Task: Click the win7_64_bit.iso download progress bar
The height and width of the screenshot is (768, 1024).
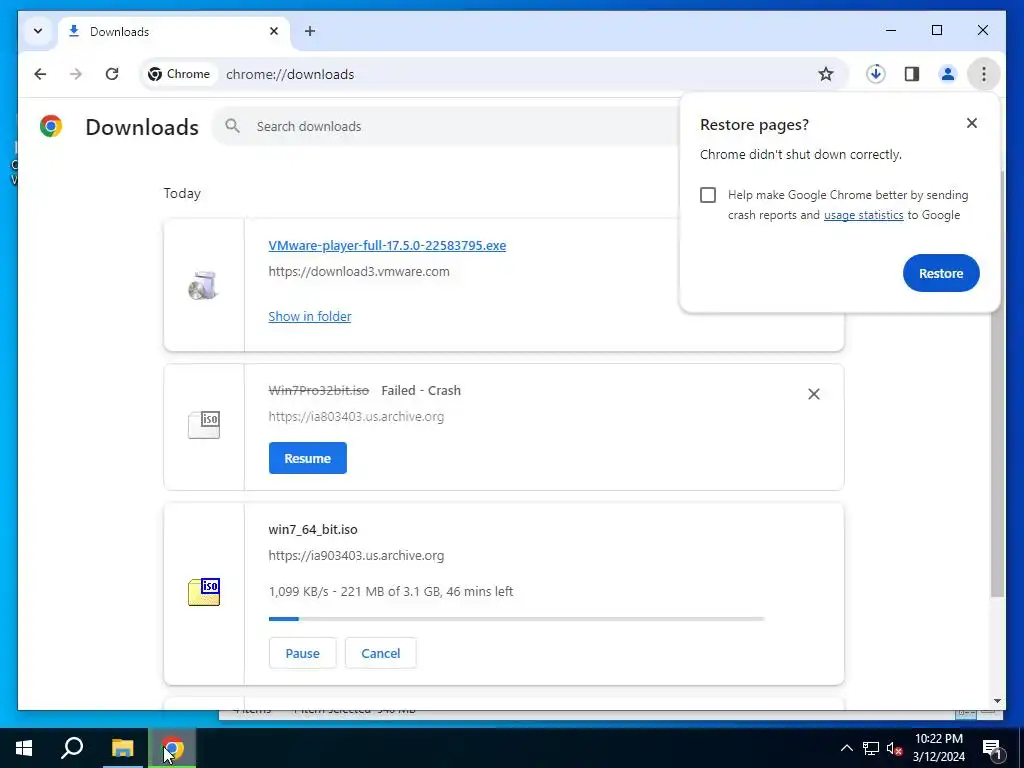Action: 516,618
